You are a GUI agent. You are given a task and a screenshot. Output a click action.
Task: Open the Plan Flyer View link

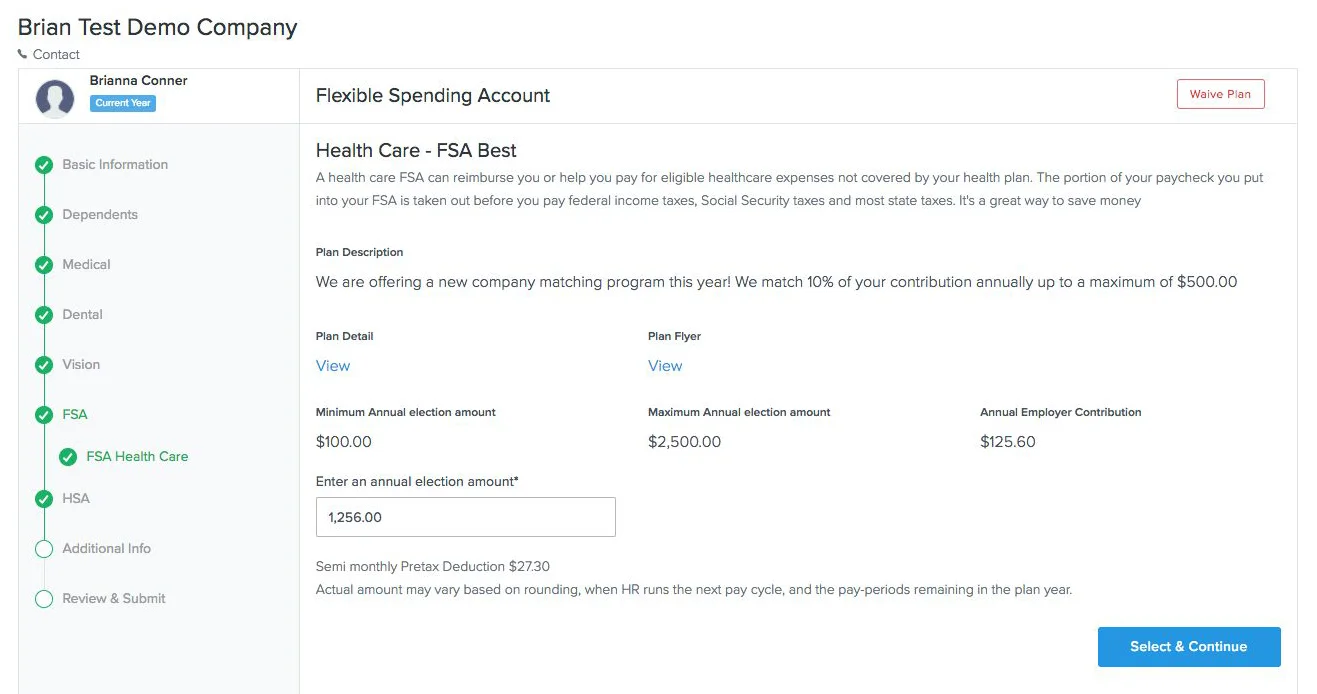[665, 366]
